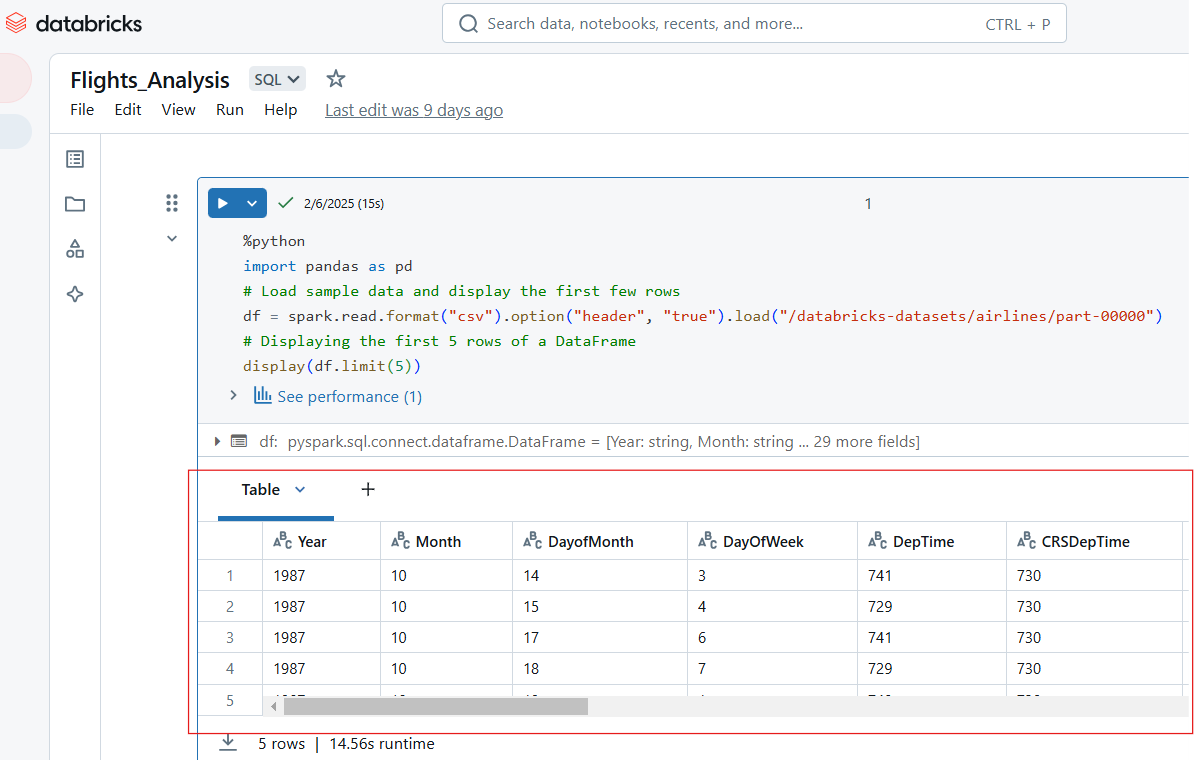The image size is (1194, 760).
Task: Click the df schema table icon
Action: (x=239, y=441)
